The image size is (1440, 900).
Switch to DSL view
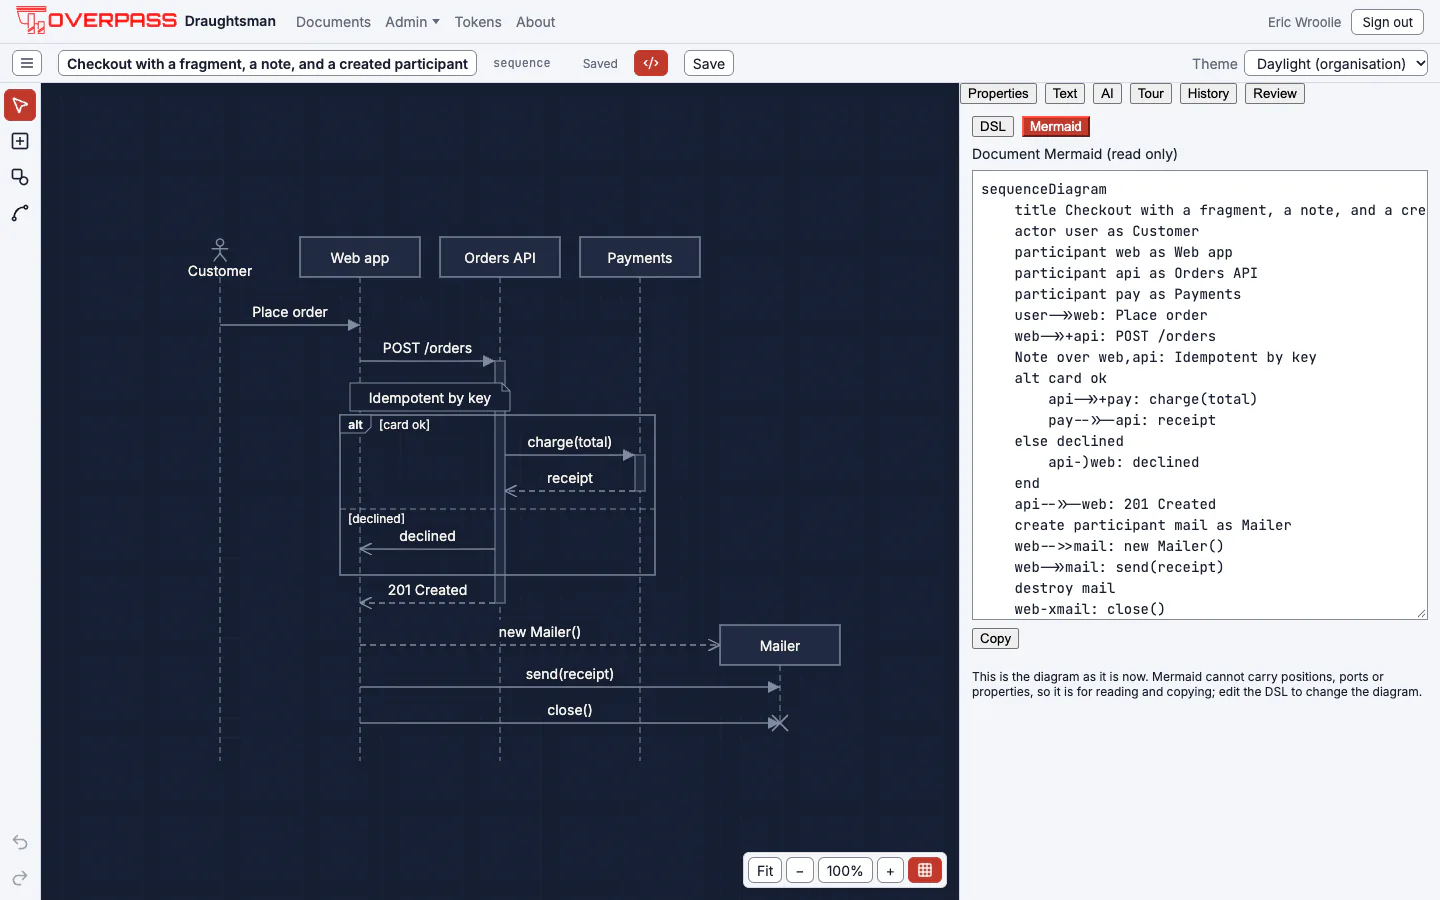coord(993,126)
